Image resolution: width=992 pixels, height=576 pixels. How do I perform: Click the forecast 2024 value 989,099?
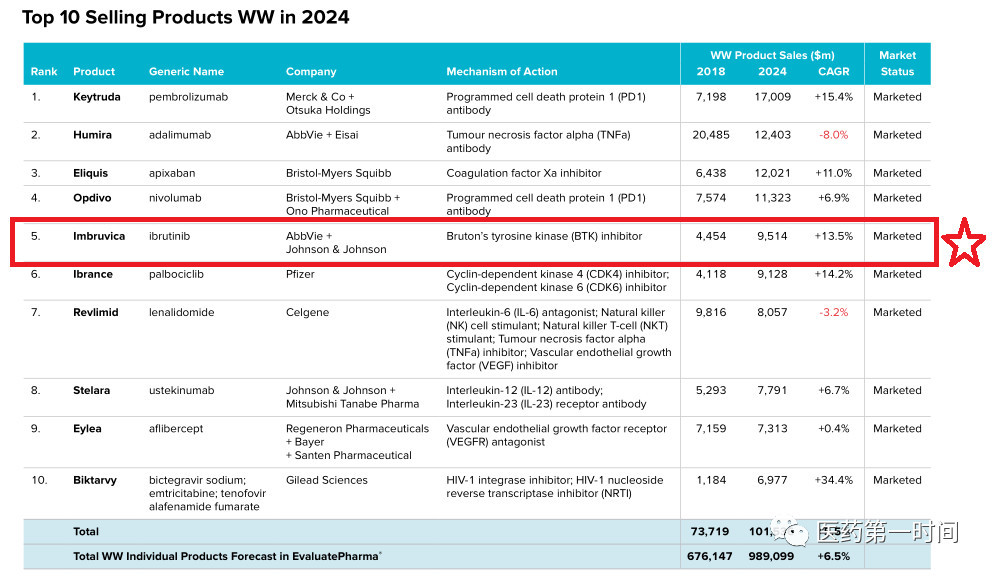pyautogui.click(x=771, y=556)
